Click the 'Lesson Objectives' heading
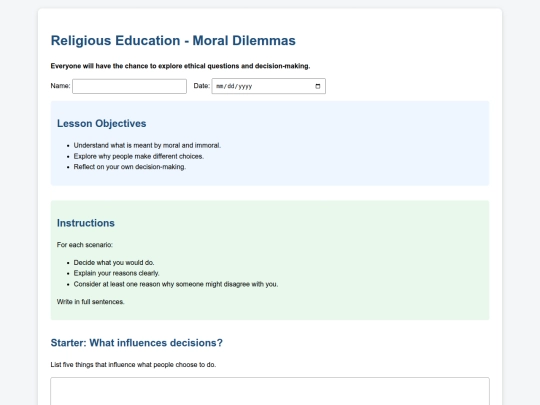Image resolution: width=540 pixels, height=405 pixels. (x=102, y=123)
